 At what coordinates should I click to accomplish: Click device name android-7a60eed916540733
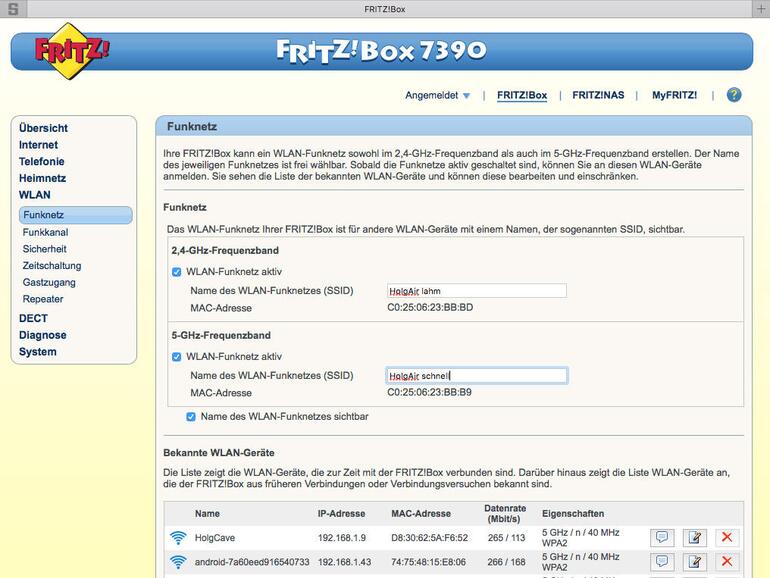pos(252,562)
